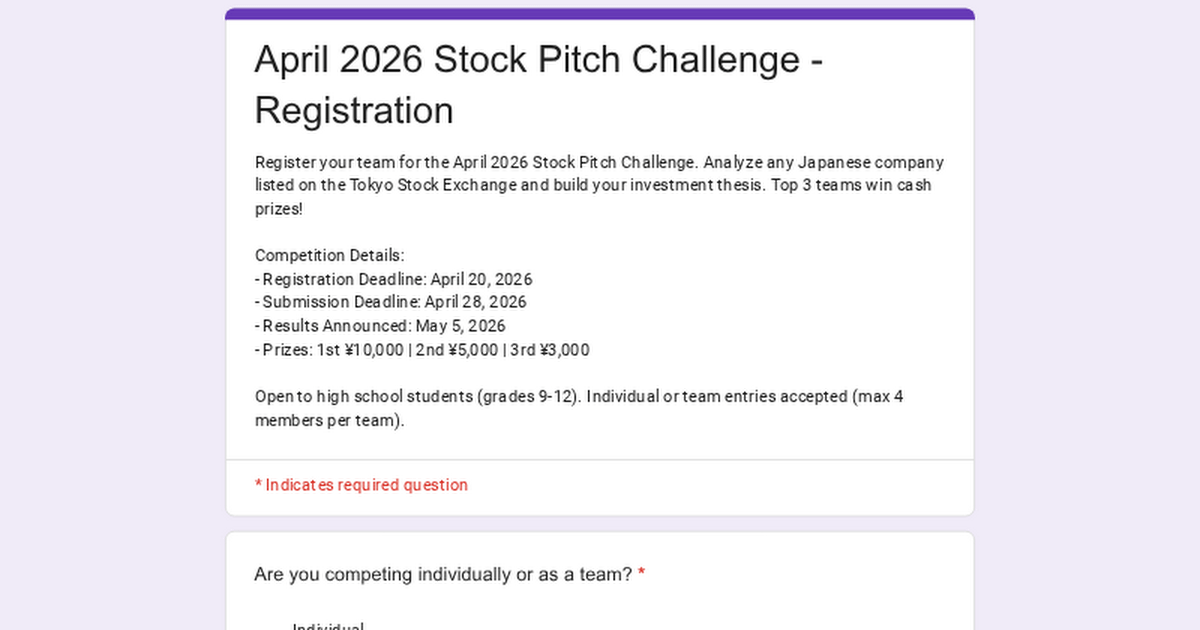The width and height of the screenshot is (1200, 630).
Task: Click the Registration Deadline line
Action: [x=393, y=279]
